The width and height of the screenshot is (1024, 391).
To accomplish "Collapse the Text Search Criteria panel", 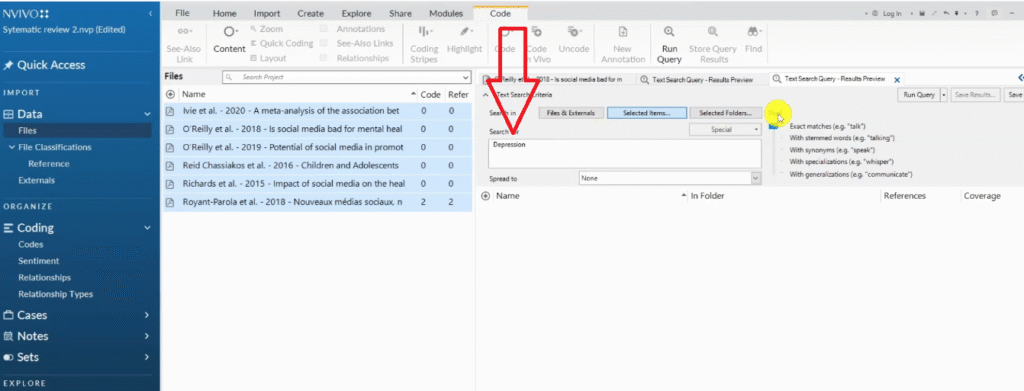I will click(485, 95).
